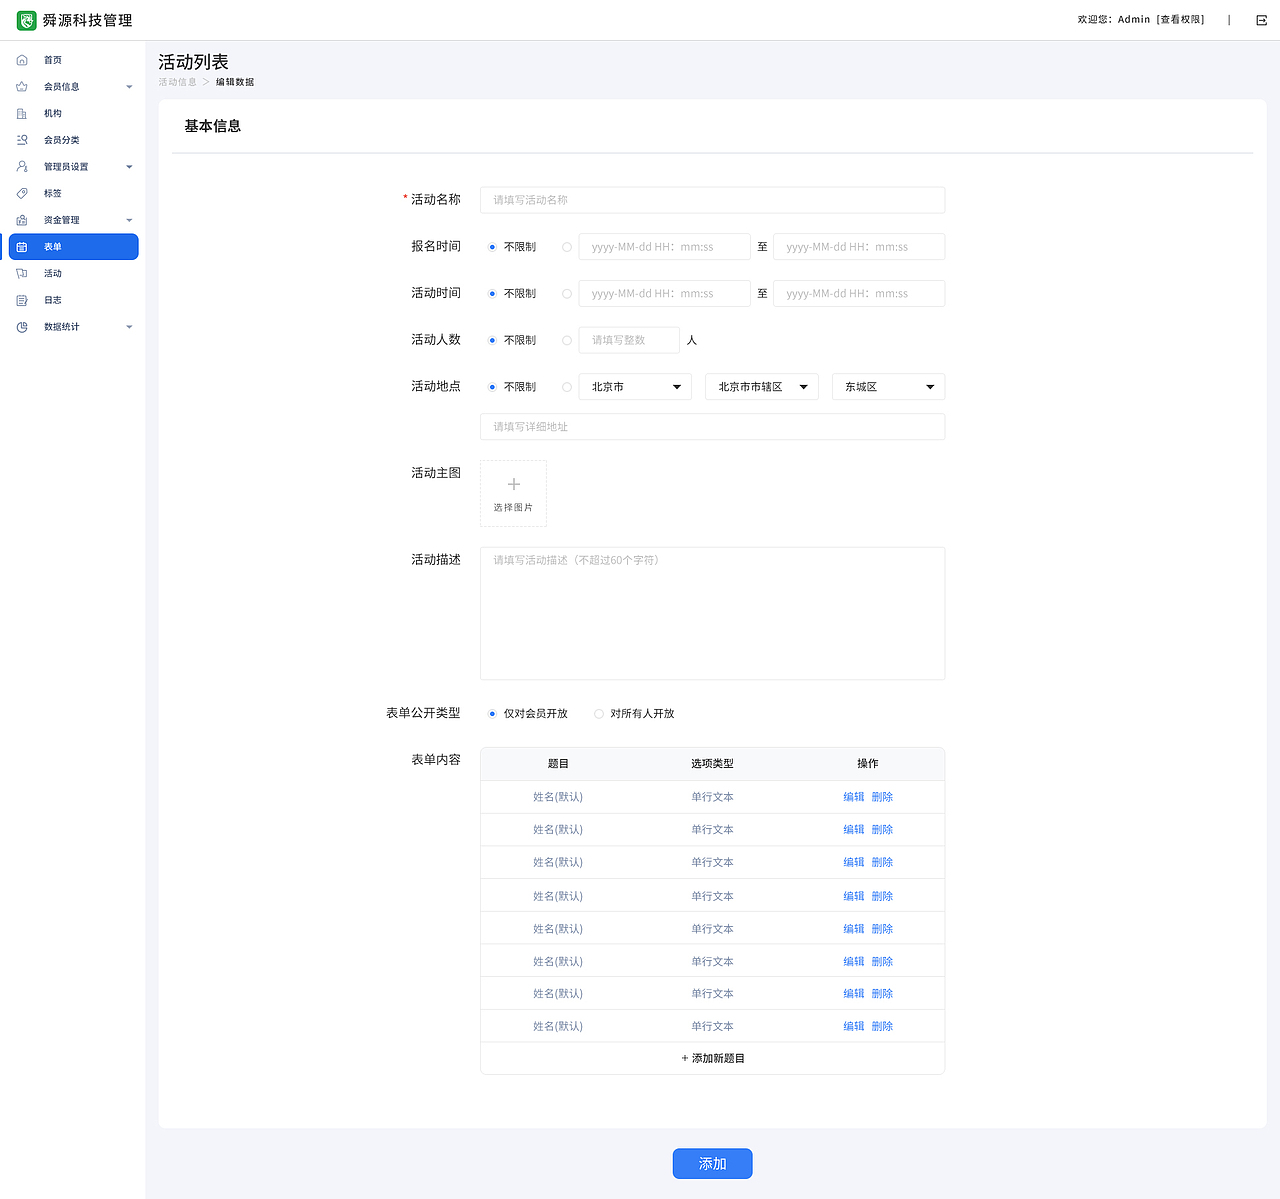Click the green shield app logo
This screenshot has height=1199, width=1280.
[x=27, y=20]
